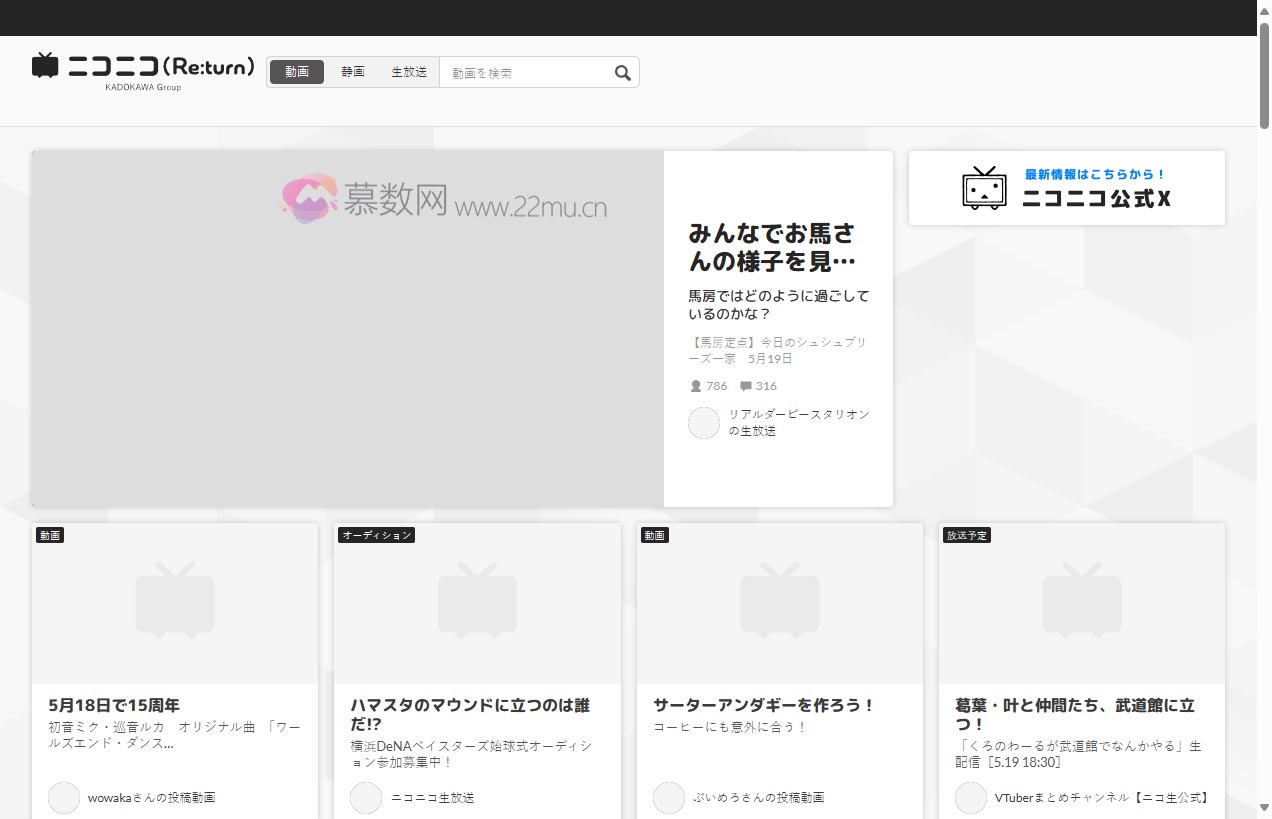
Task: Switch to the 動画 tab
Action: pyautogui.click(x=296, y=71)
